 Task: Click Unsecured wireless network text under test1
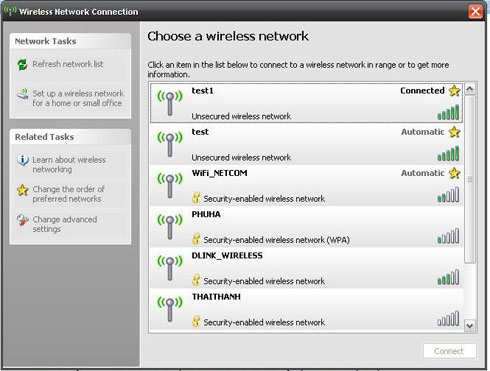[x=241, y=116]
